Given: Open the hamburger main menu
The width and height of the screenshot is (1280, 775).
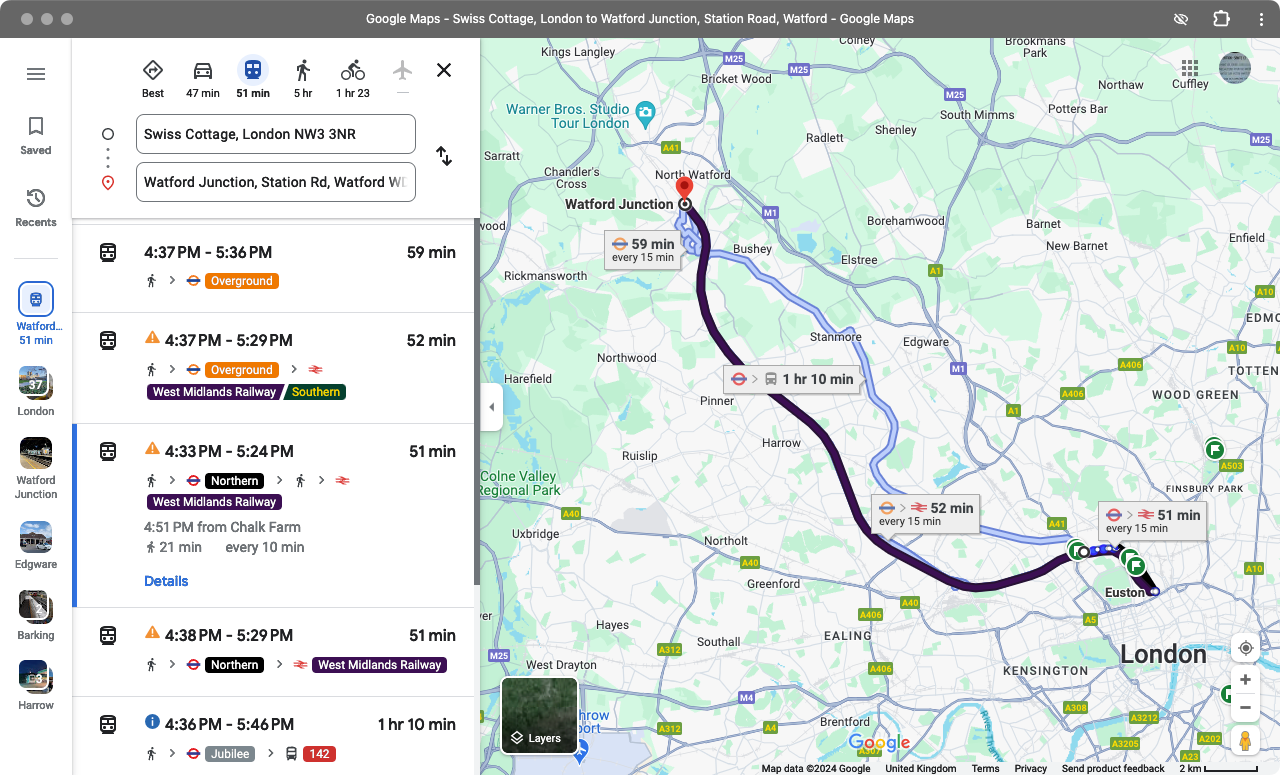Looking at the screenshot, I should pos(36,74).
